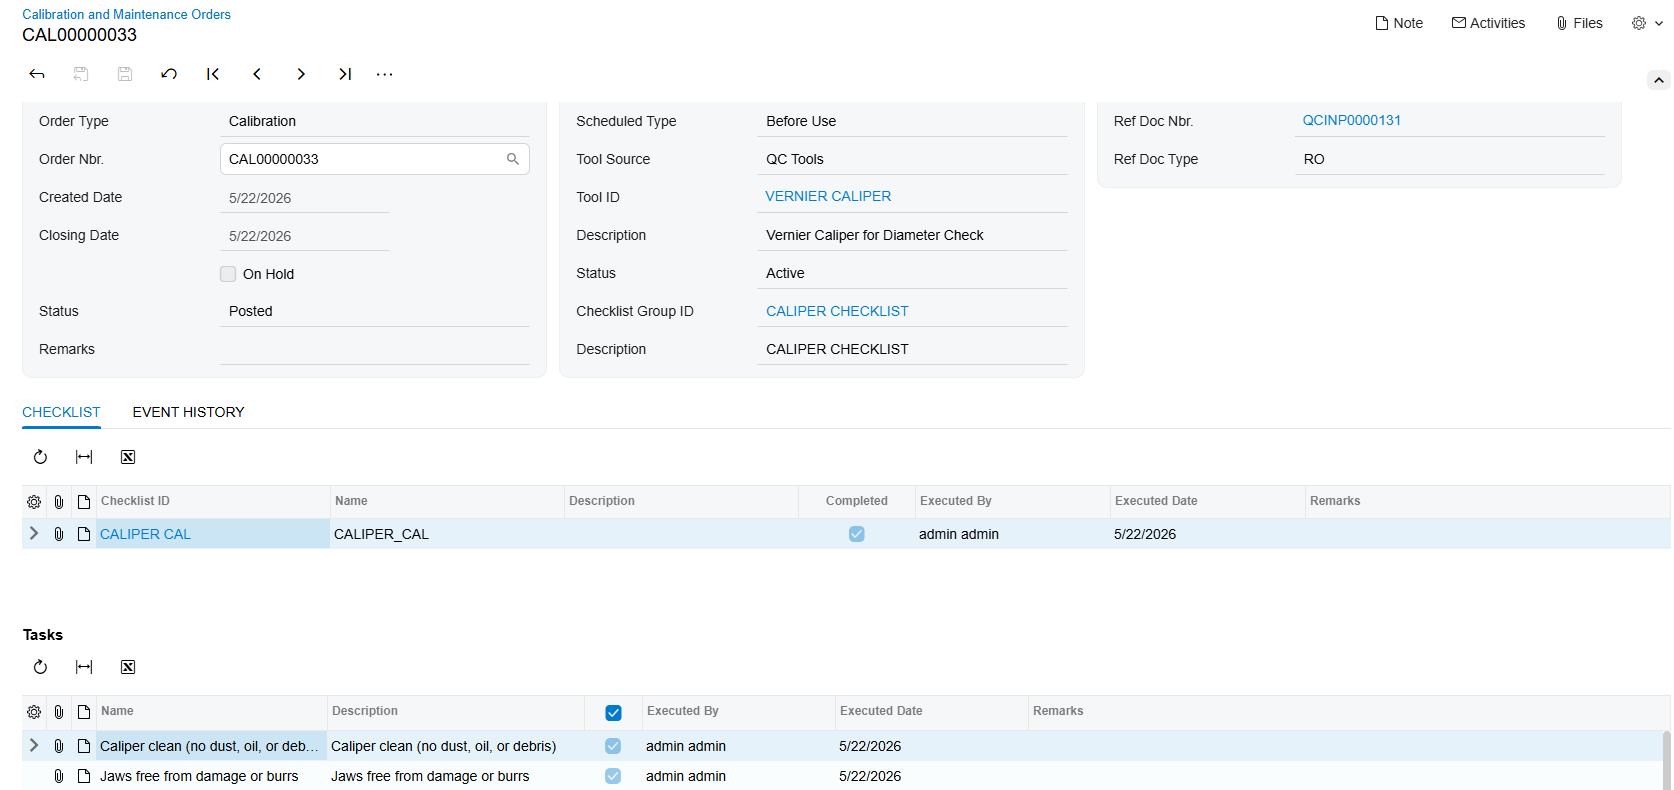Click the Undo/Cancel icon
This screenshot has width=1674, height=790.
pos(169,74)
